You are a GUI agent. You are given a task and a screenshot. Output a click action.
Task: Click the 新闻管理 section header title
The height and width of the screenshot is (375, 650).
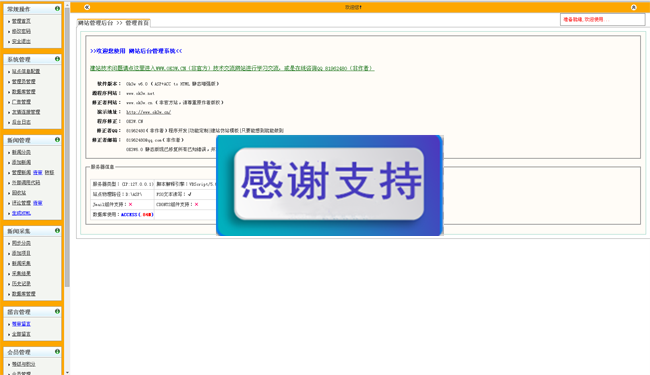pos(19,140)
